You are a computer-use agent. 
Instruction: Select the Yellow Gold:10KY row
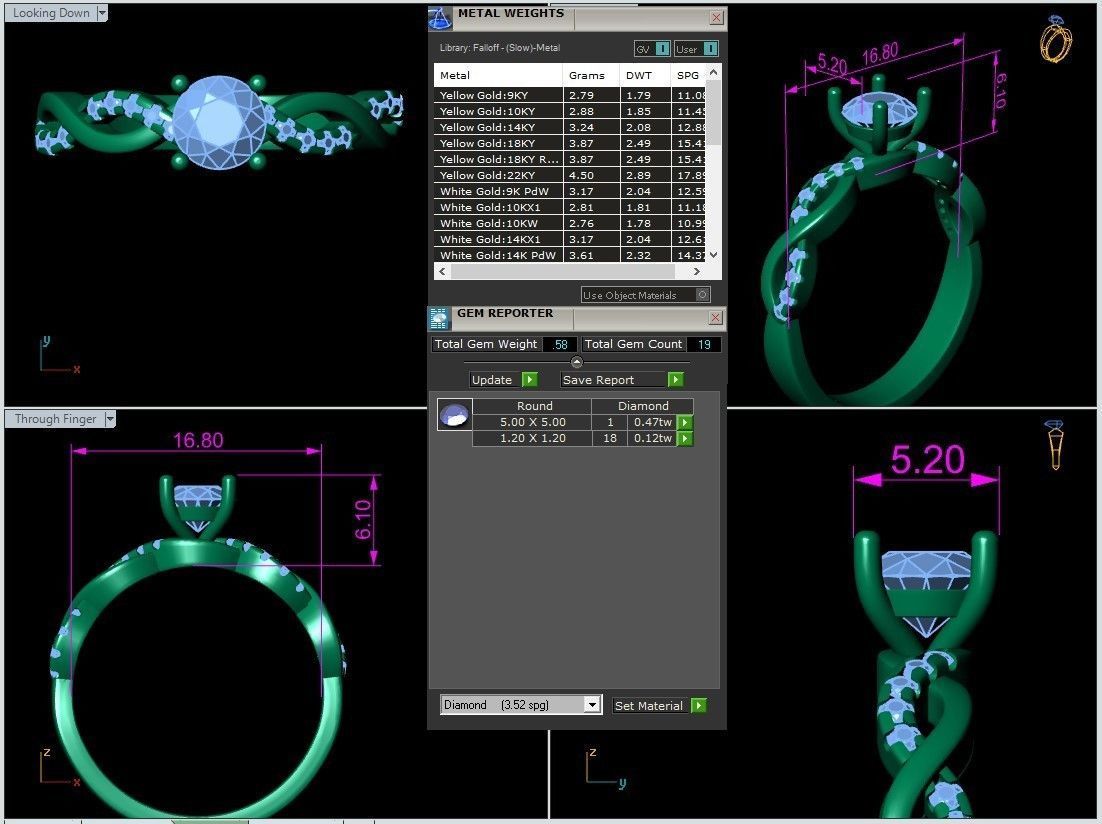570,111
